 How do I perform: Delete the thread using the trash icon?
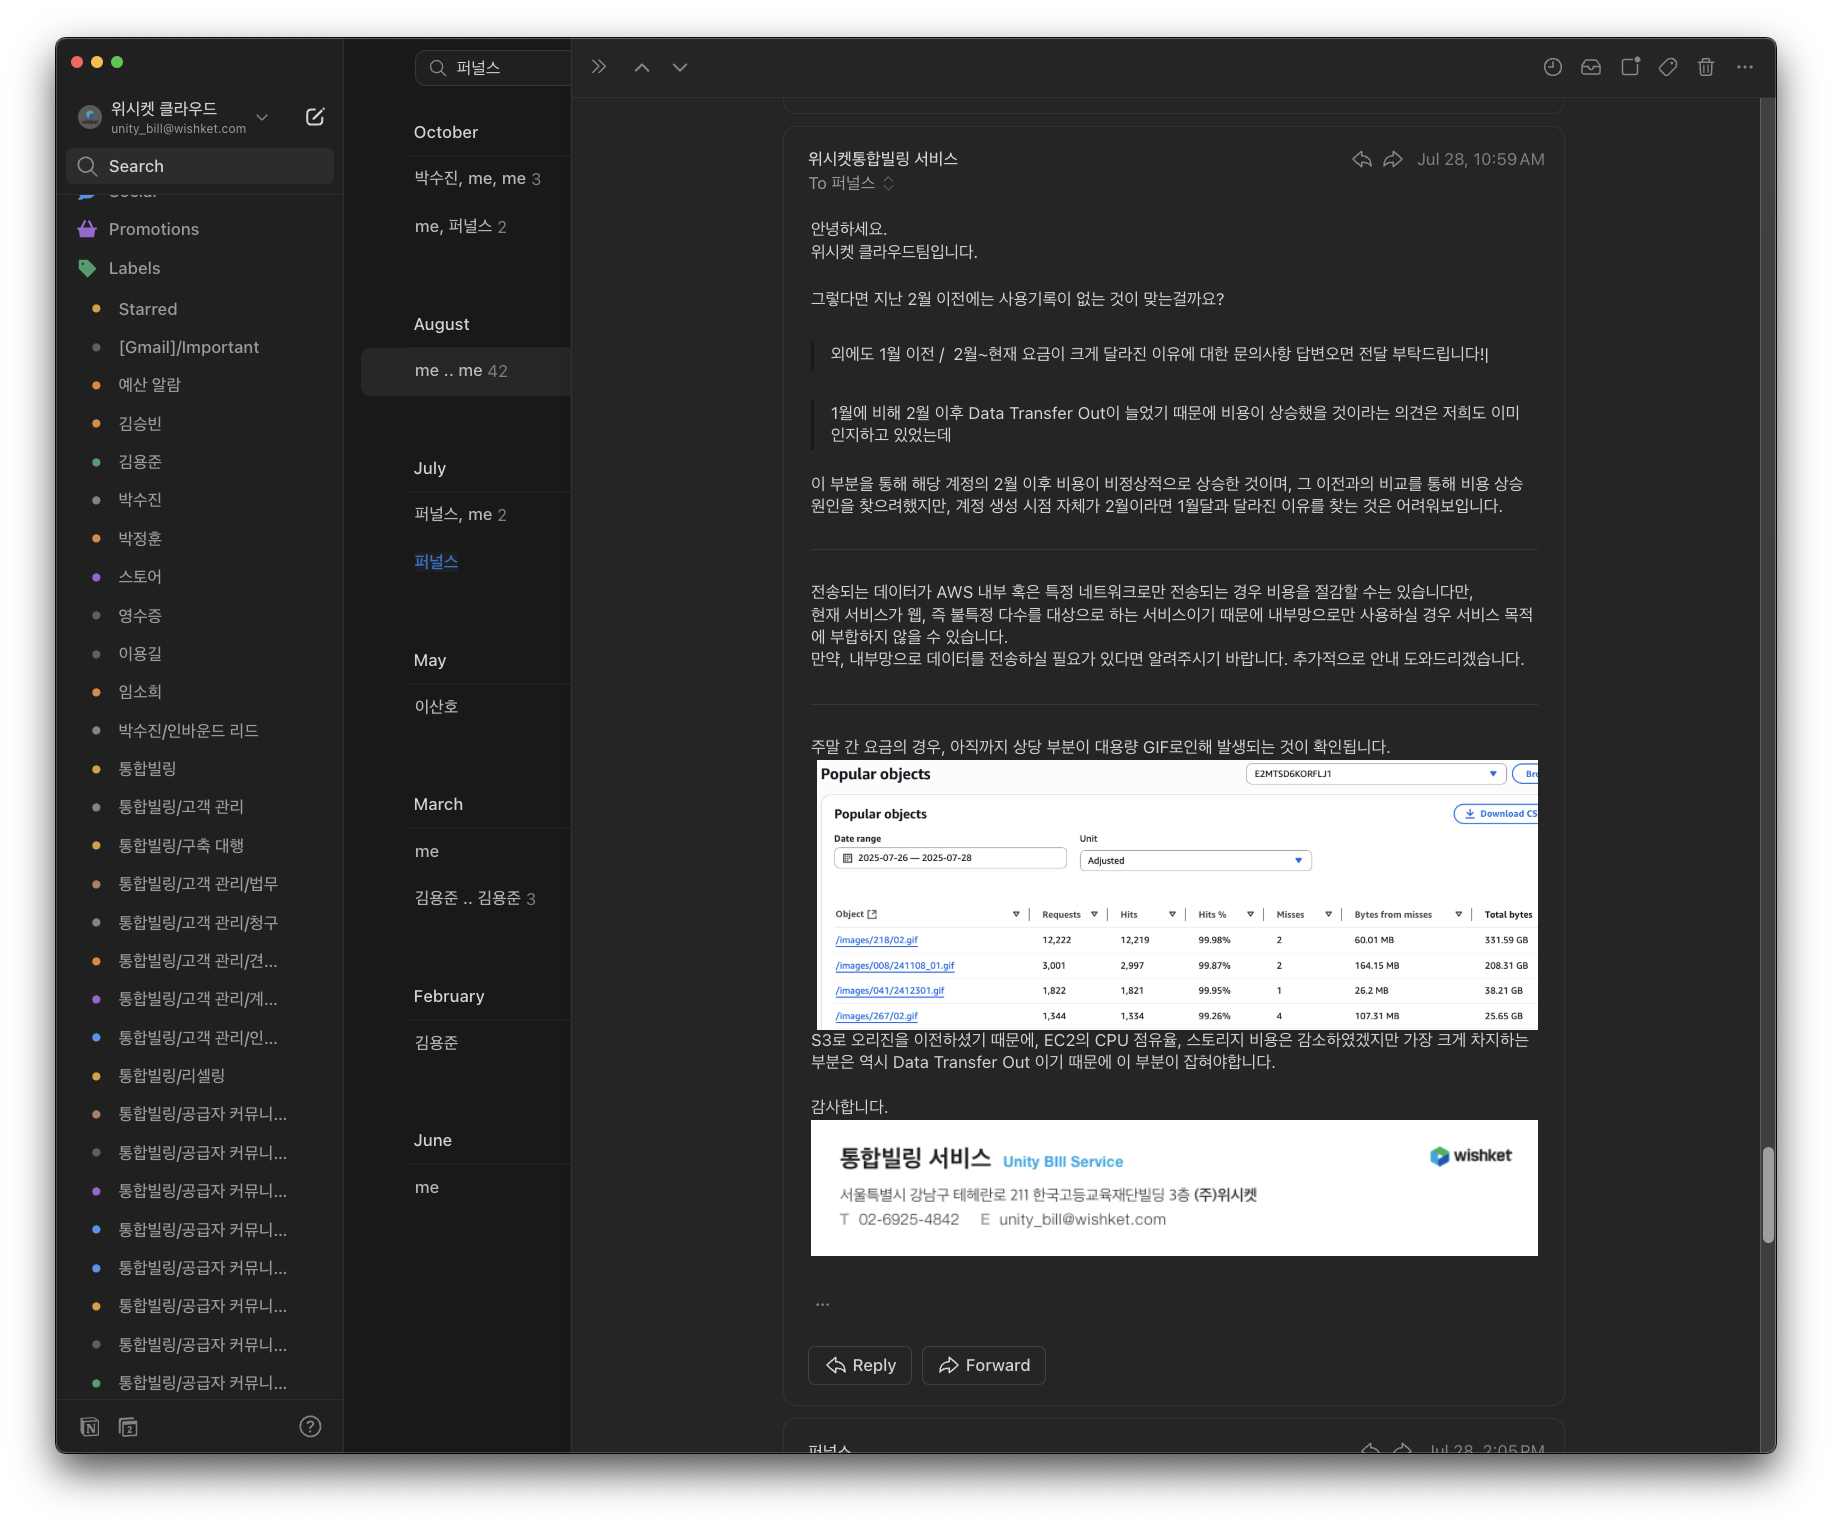(1706, 67)
